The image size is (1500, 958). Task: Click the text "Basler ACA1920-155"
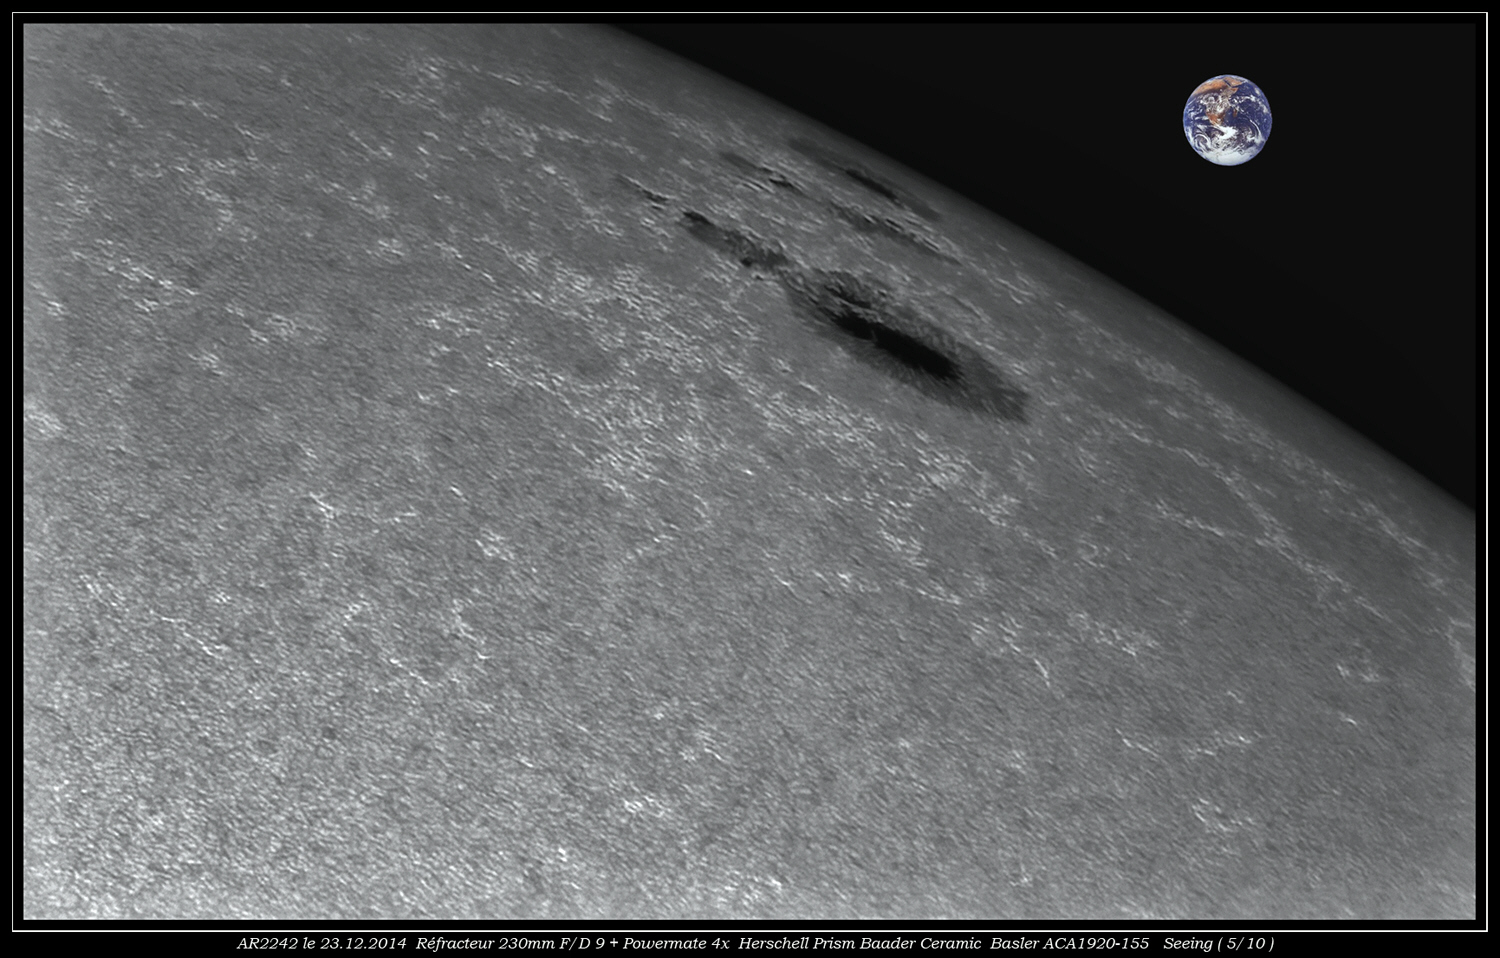pyautogui.click(x=1070, y=943)
